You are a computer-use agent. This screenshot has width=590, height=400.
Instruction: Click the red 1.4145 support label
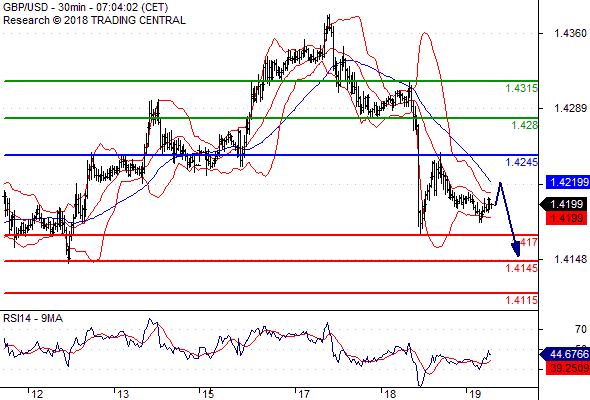[x=522, y=268]
